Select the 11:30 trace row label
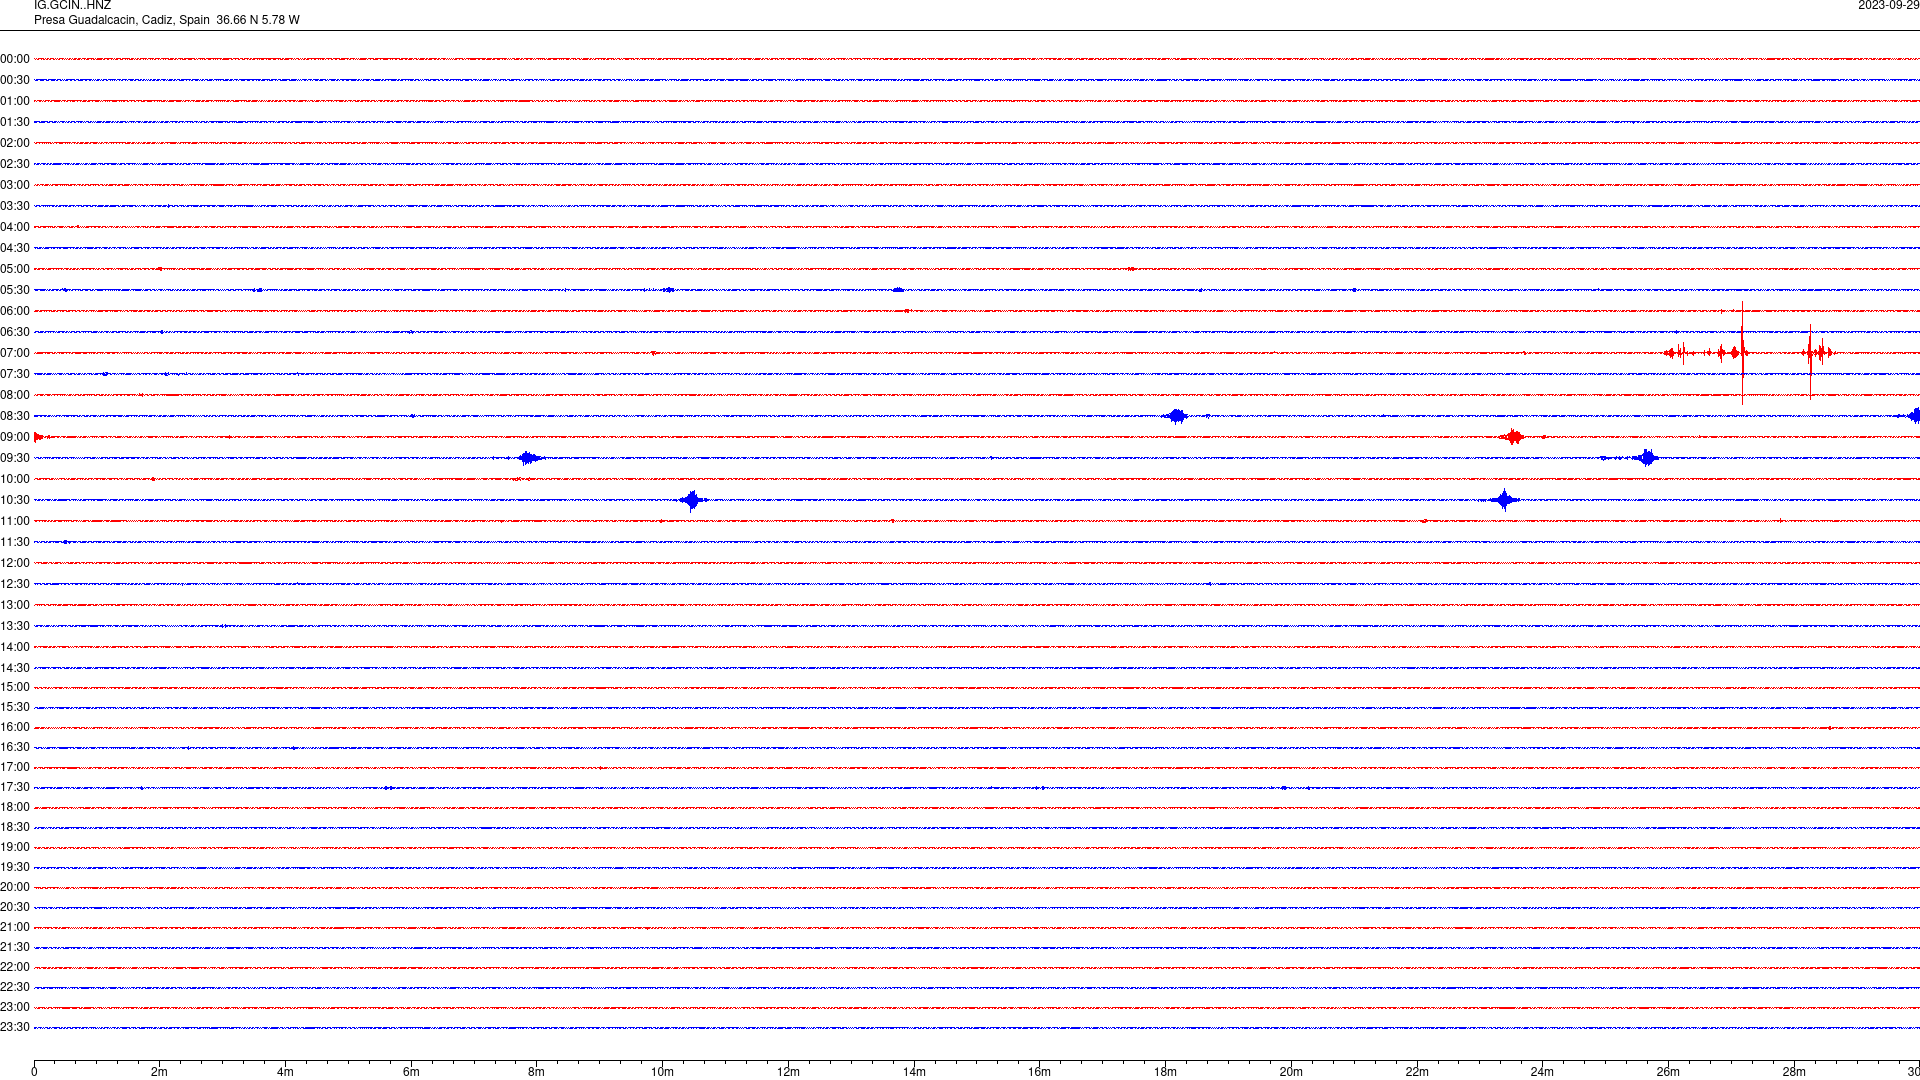1920x1080 pixels. pos(15,542)
